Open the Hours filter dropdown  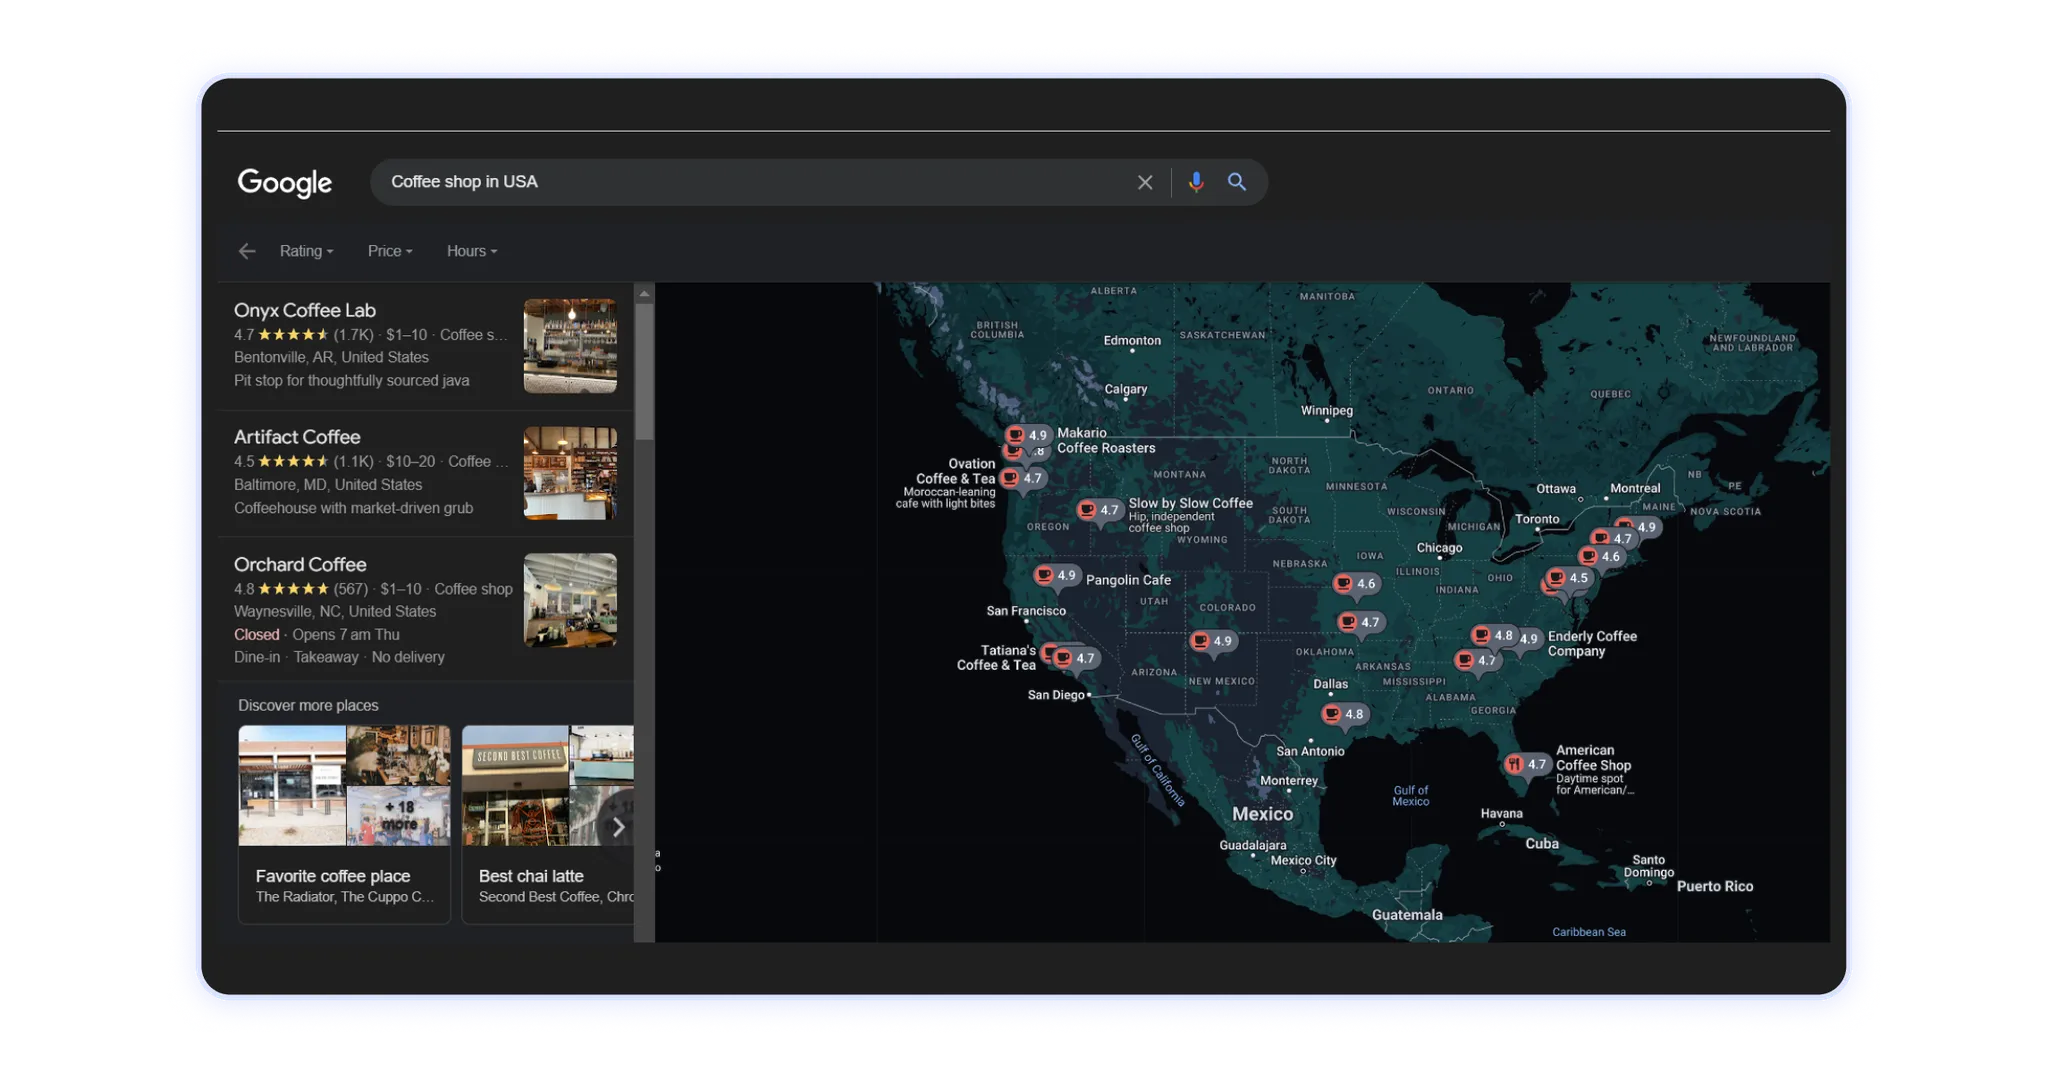pyautogui.click(x=471, y=251)
